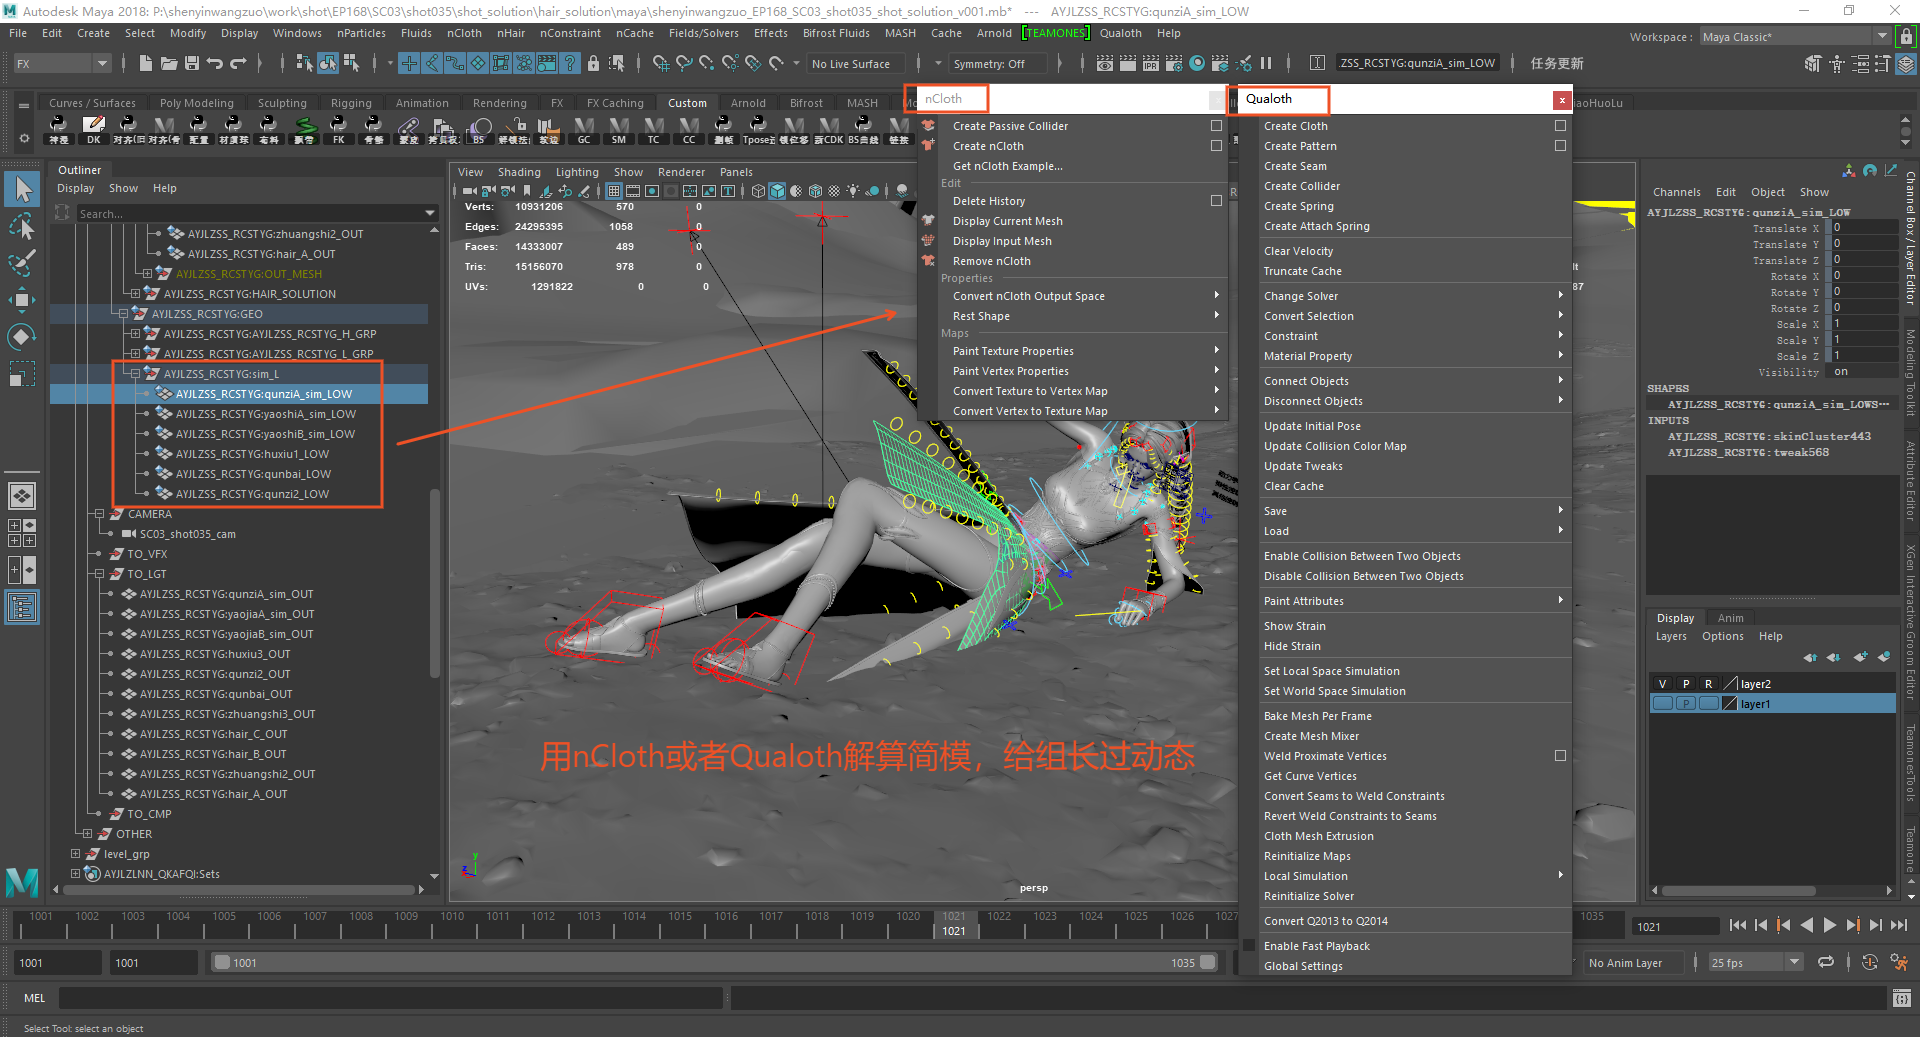Click the loop playback icon
The image size is (1920, 1037).
[x=1825, y=962]
